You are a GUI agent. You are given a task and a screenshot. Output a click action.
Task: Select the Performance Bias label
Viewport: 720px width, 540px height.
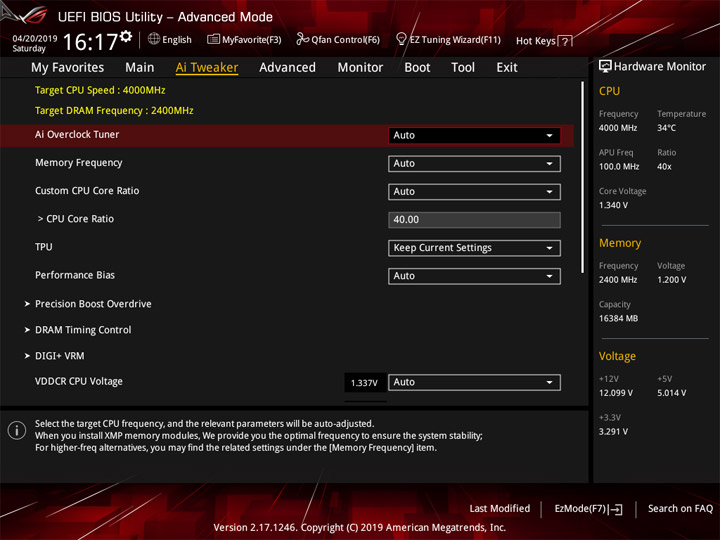pyautogui.click(x=75, y=275)
